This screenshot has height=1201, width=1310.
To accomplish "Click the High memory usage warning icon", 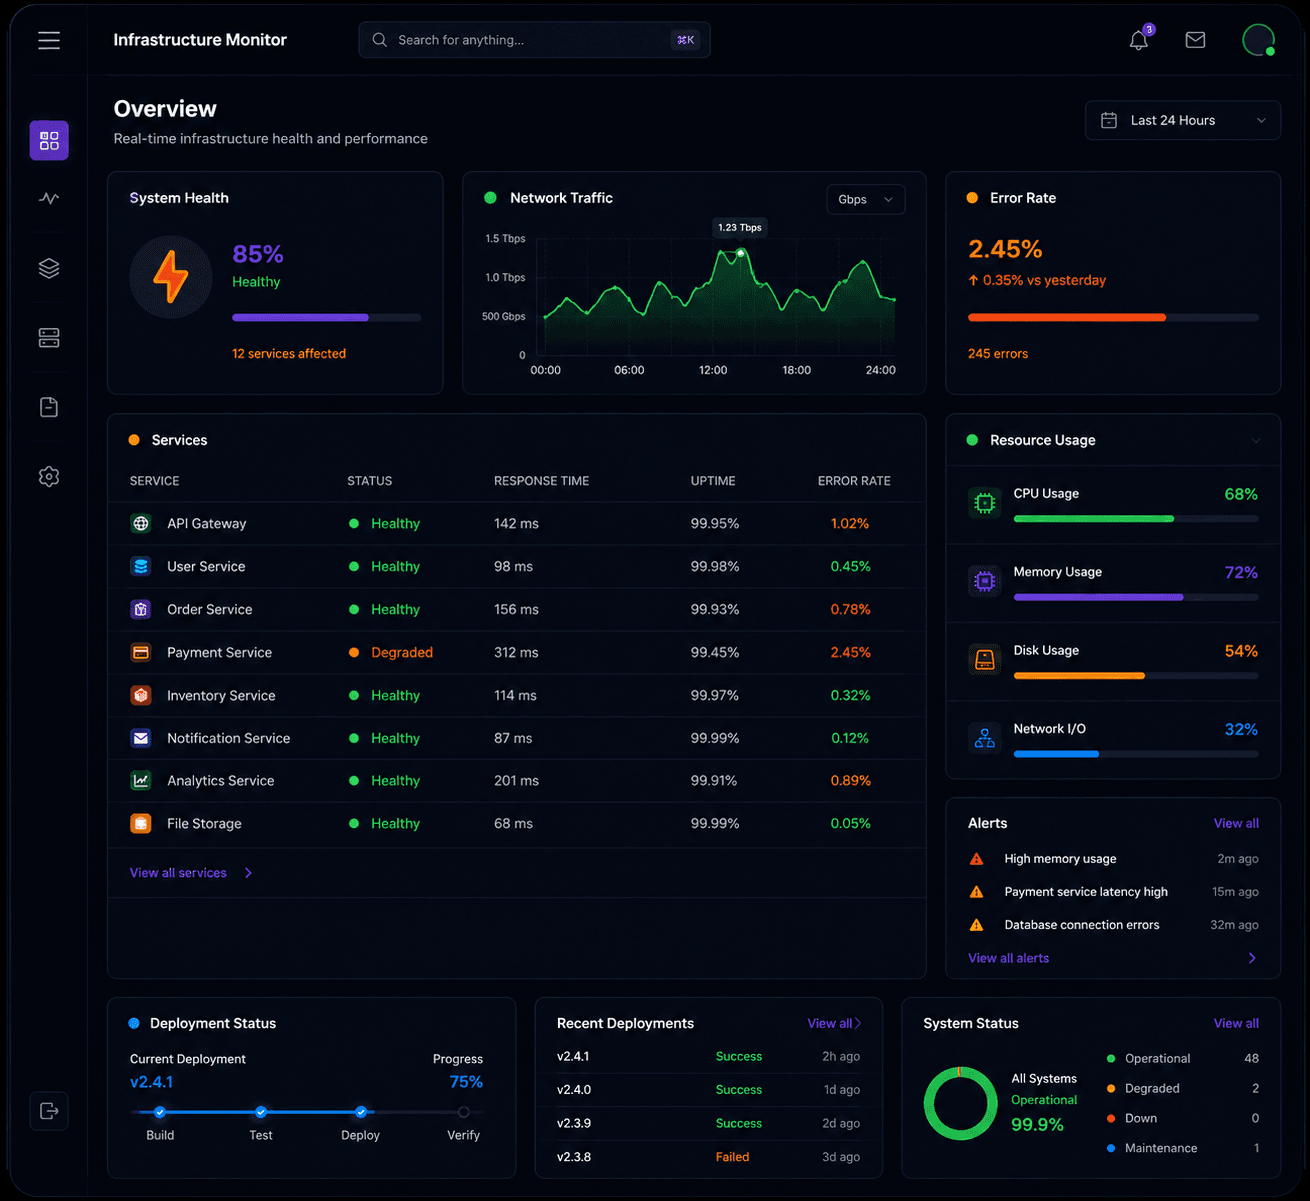I will click(977, 859).
